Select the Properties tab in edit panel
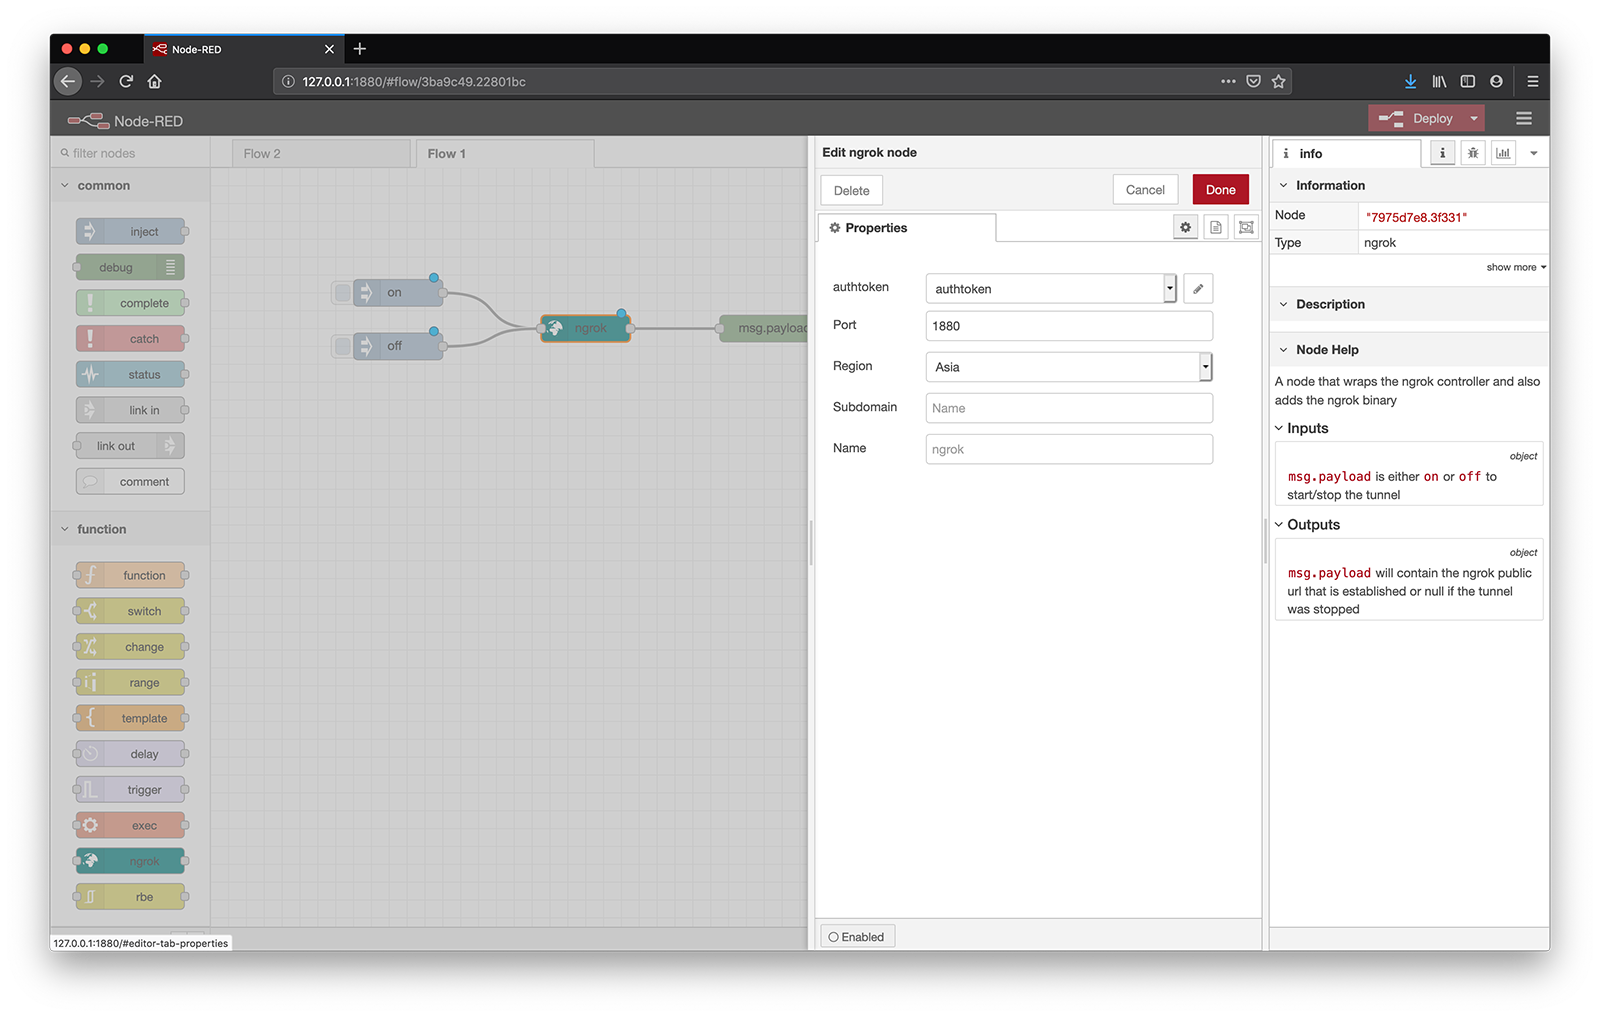The width and height of the screenshot is (1600, 1017). (x=906, y=228)
